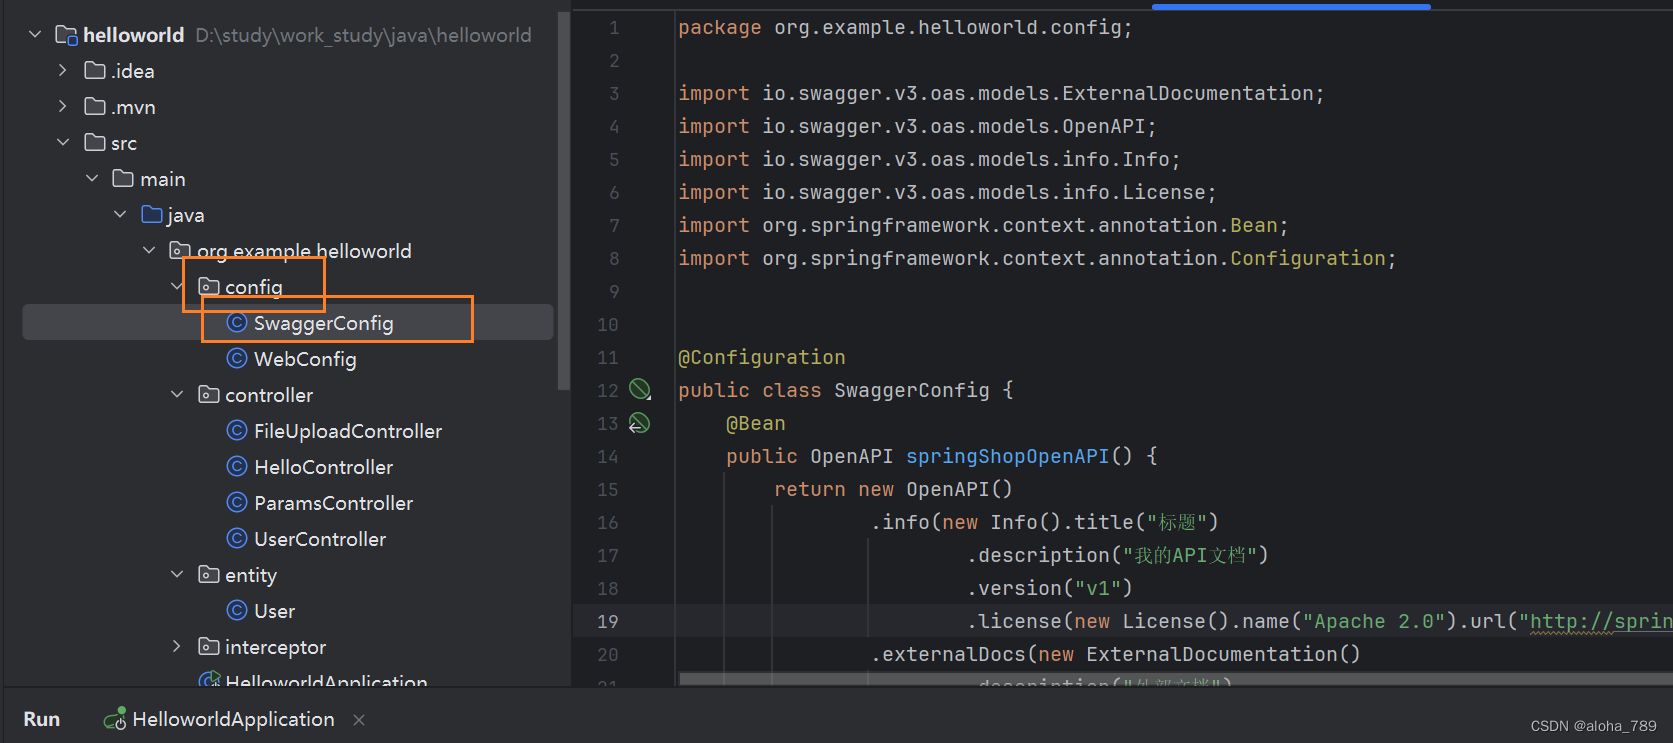This screenshot has height=743, width=1673.
Task: Click the Run tool window label
Action: [x=42, y=719]
